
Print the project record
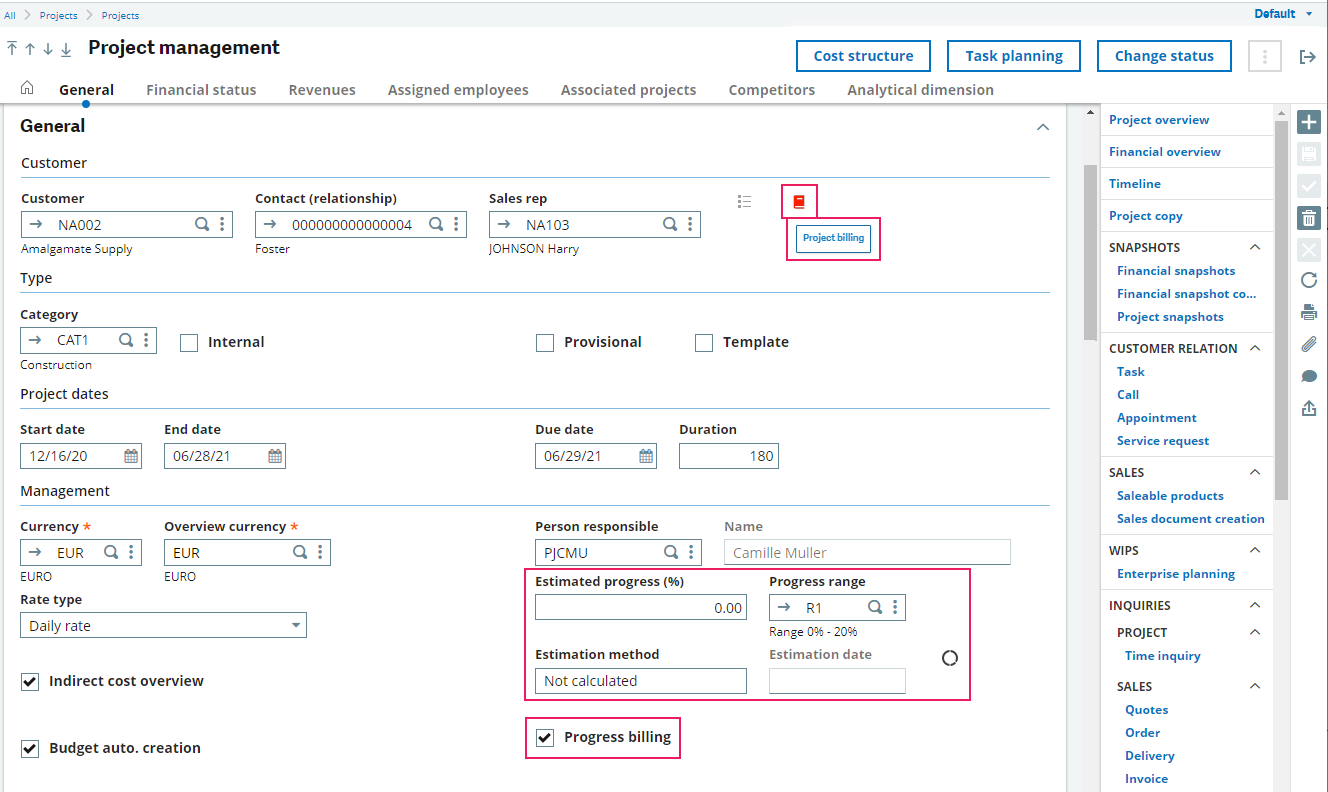coord(1309,312)
